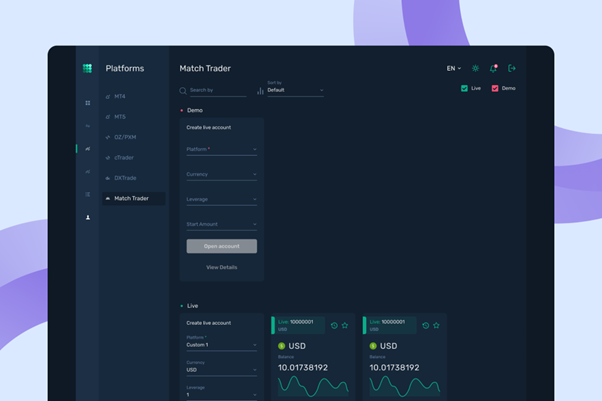This screenshot has height=401, width=602.
Task: Click the Search by input field
Action: [x=218, y=91]
